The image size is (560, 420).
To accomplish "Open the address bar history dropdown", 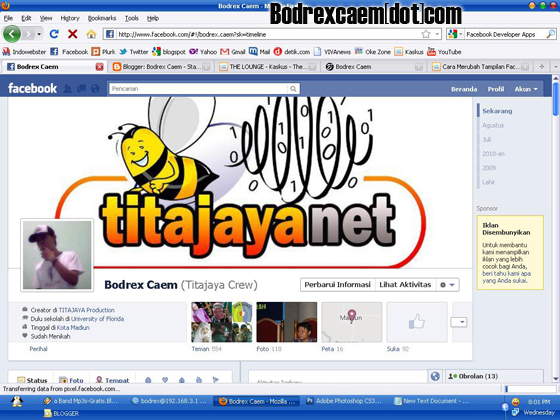I will [437, 34].
